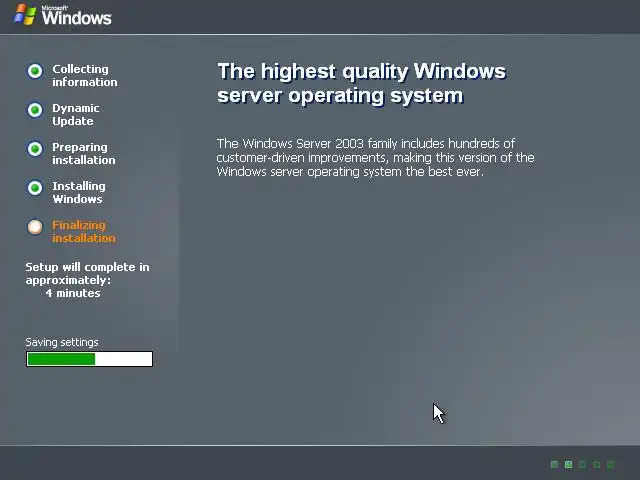Click the first green square in animation
This screenshot has height=480, width=640.
(x=554, y=464)
